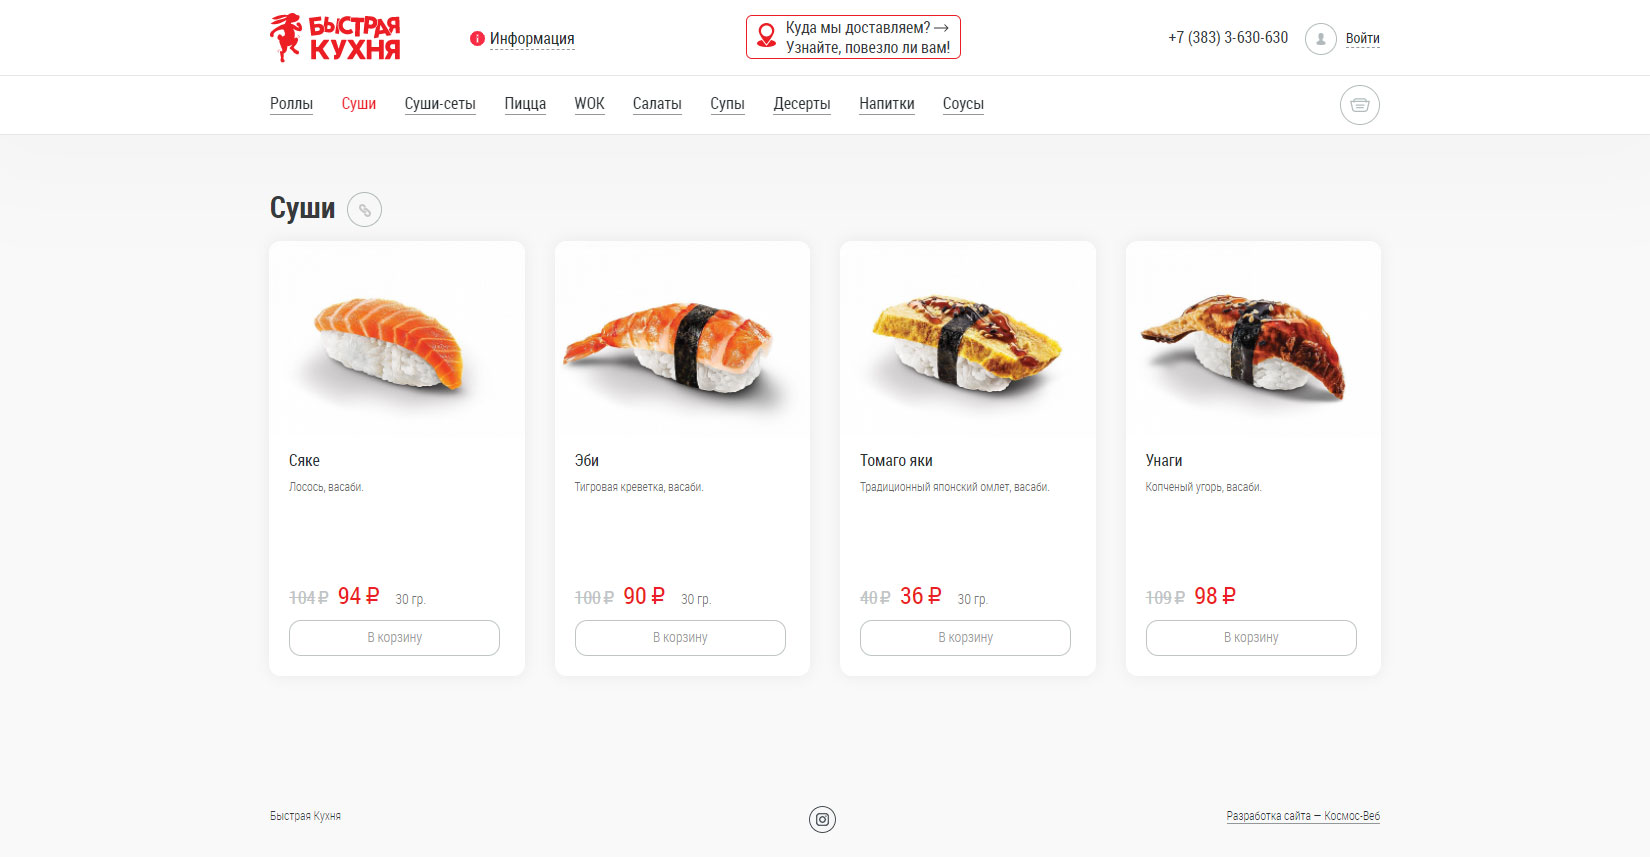Open the shopping cart icon

1359,105
